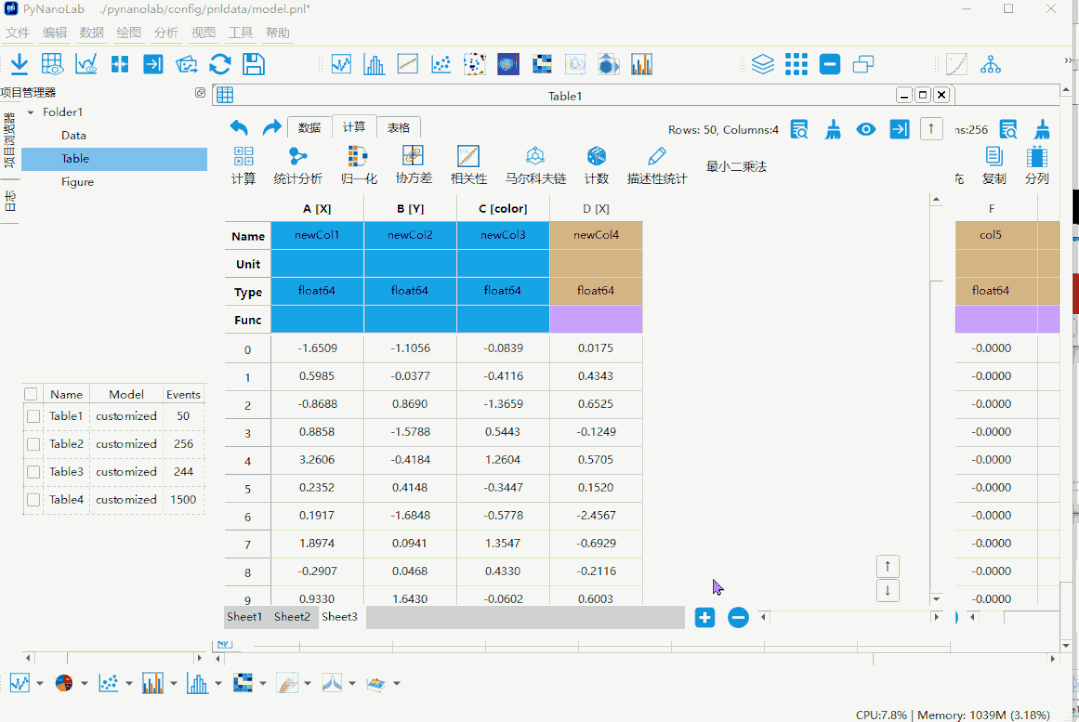This screenshot has height=722, width=1079.
Task: Click the export images icon
Action: pyautogui.click(x=186, y=64)
